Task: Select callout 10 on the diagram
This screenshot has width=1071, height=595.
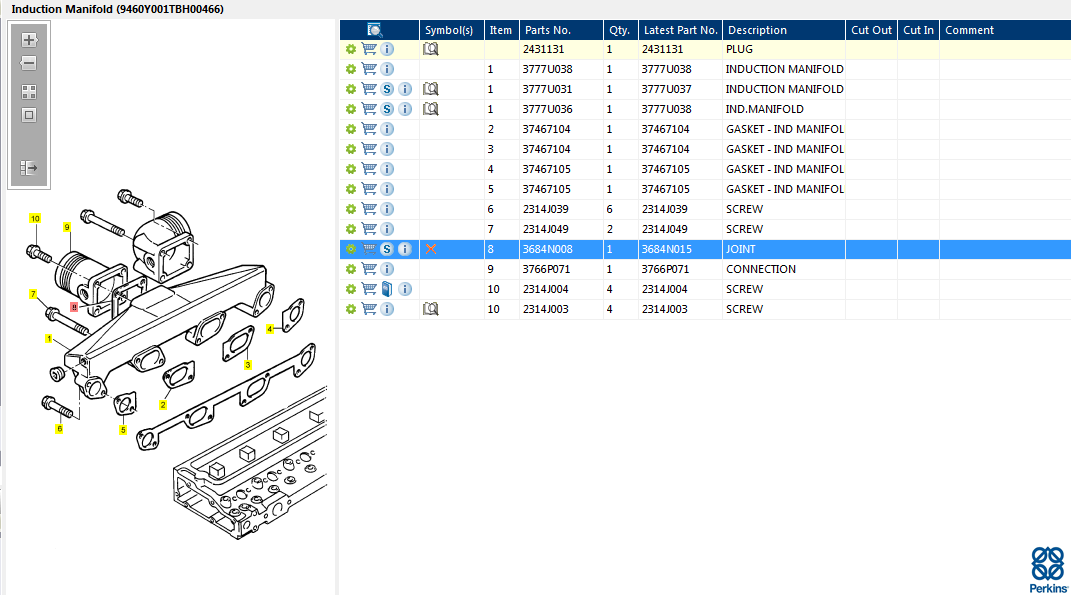Action: click(x=35, y=219)
